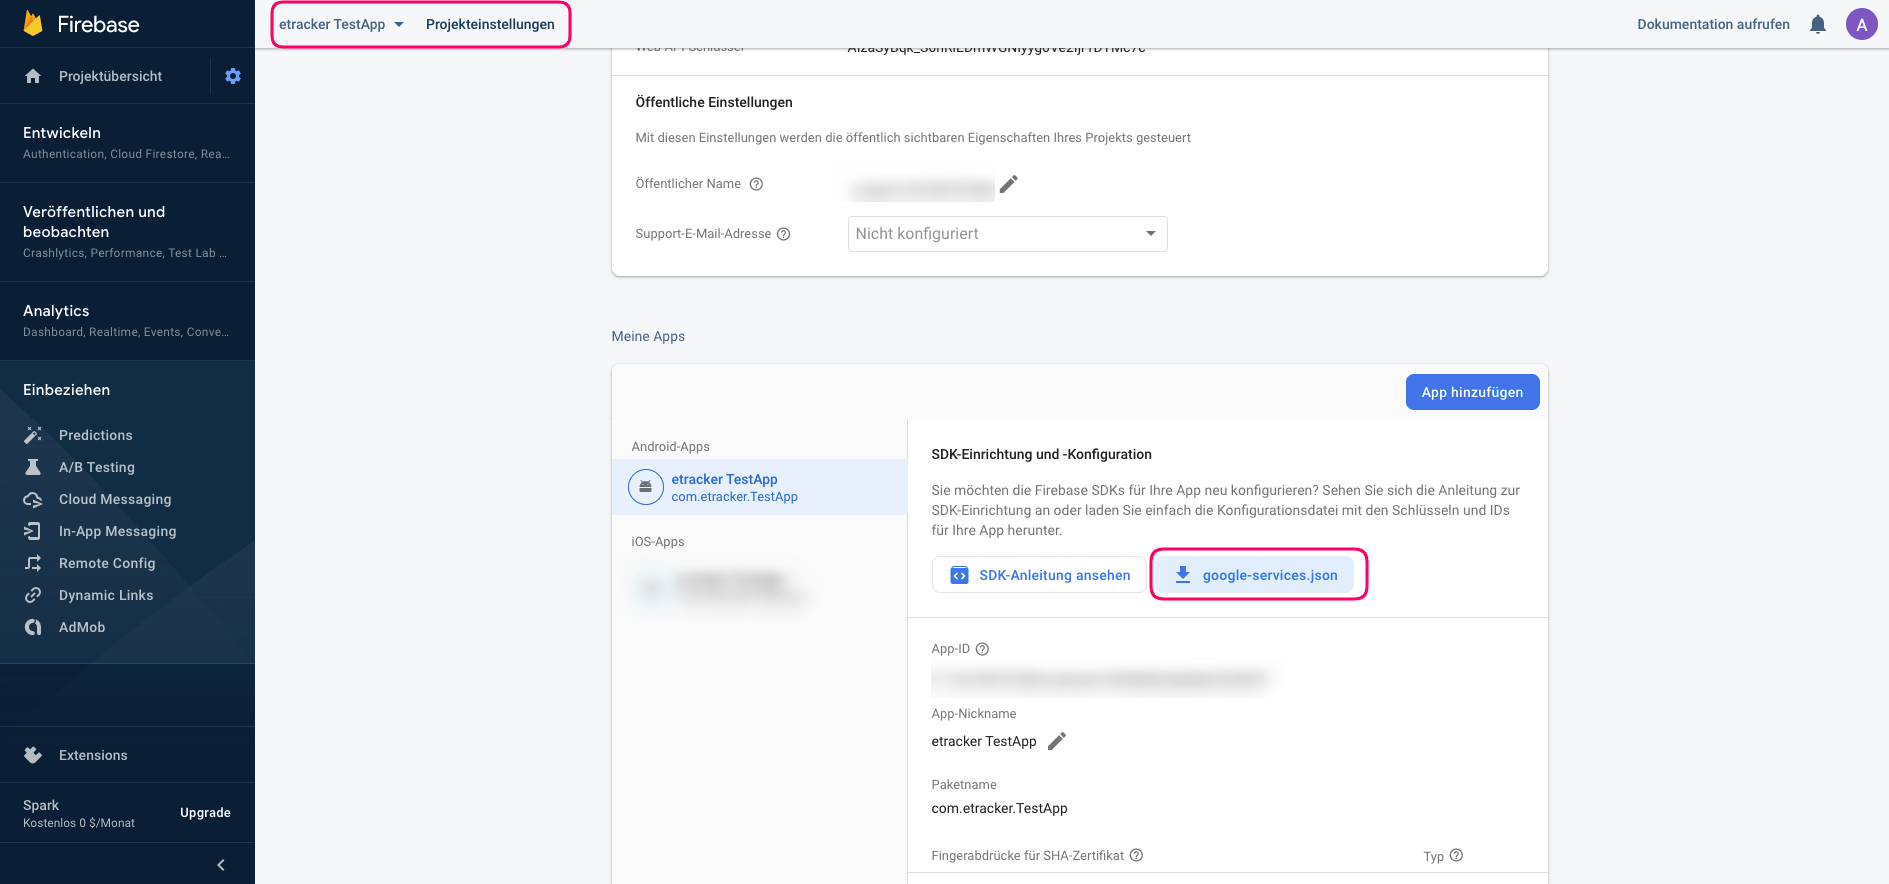
Task: Open the Support-E-Mail-Adresse dropdown
Action: [x=1007, y=234]
